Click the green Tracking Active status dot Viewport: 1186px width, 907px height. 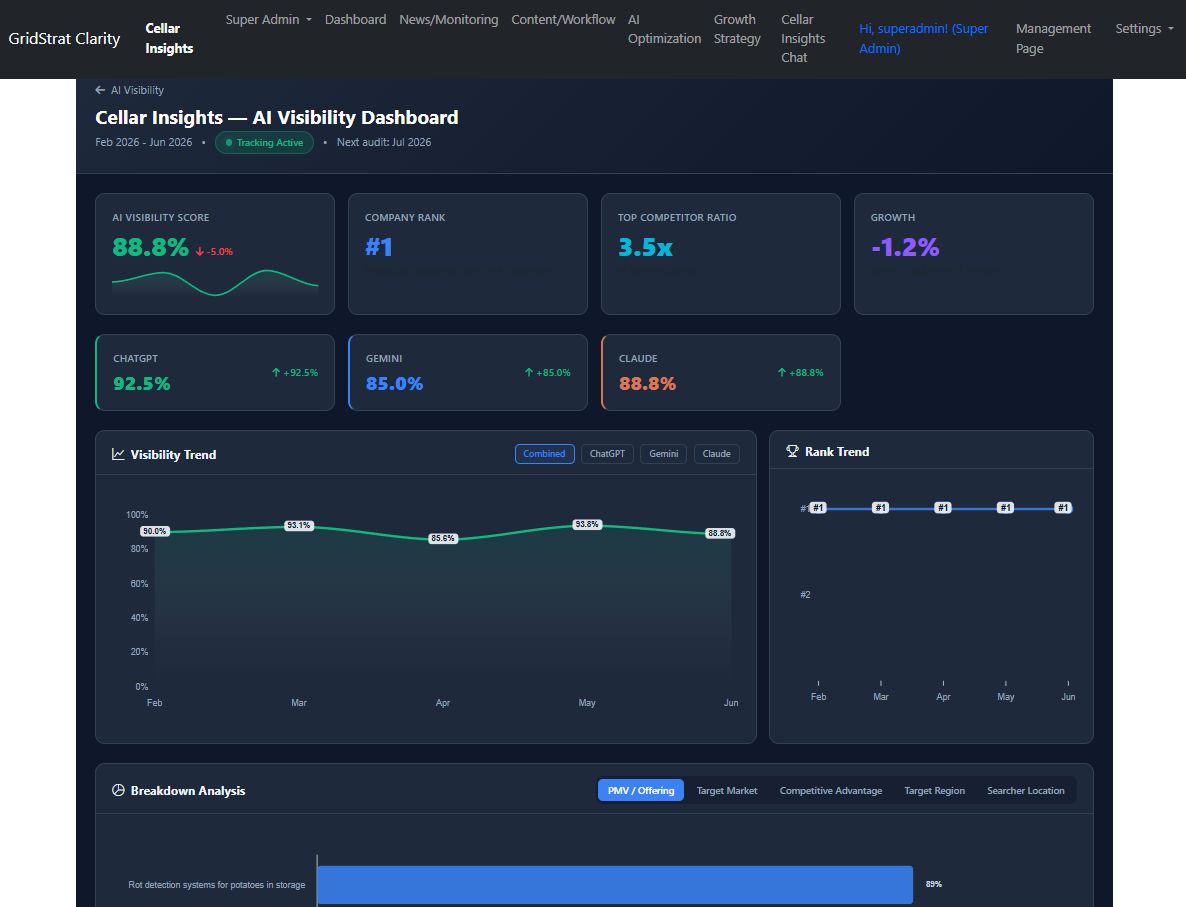click(x=229, y=142)
